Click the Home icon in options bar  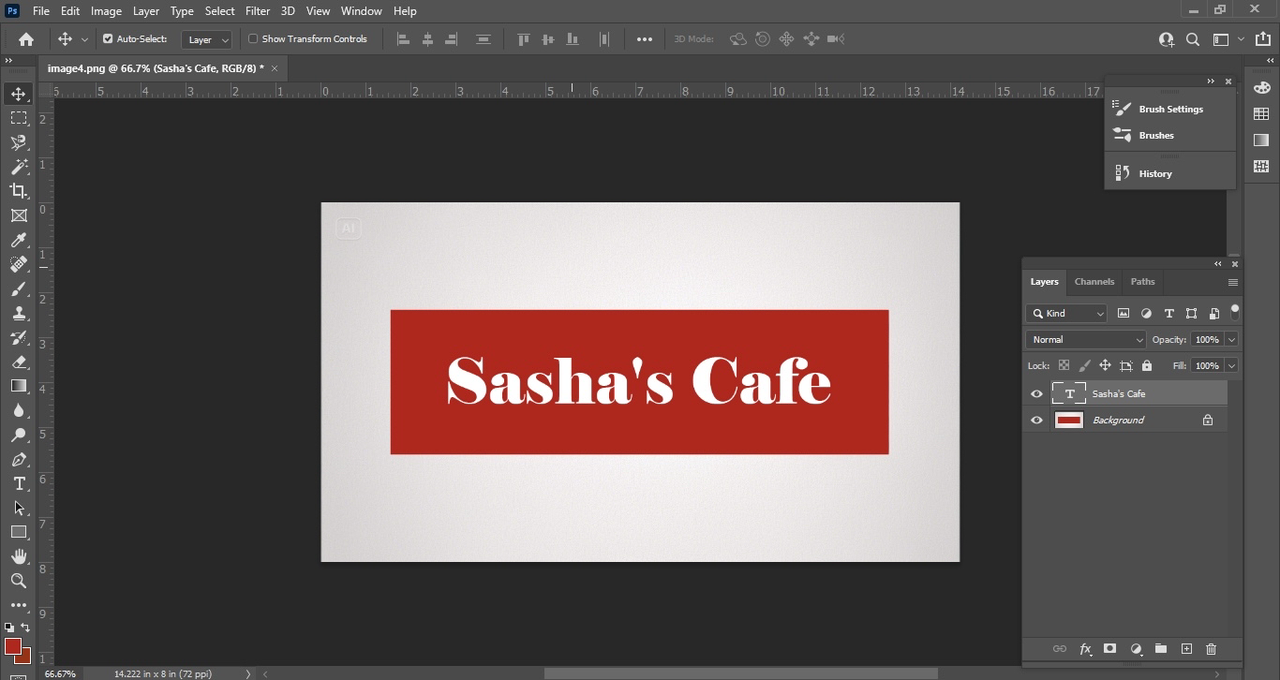tap(26, 39)
